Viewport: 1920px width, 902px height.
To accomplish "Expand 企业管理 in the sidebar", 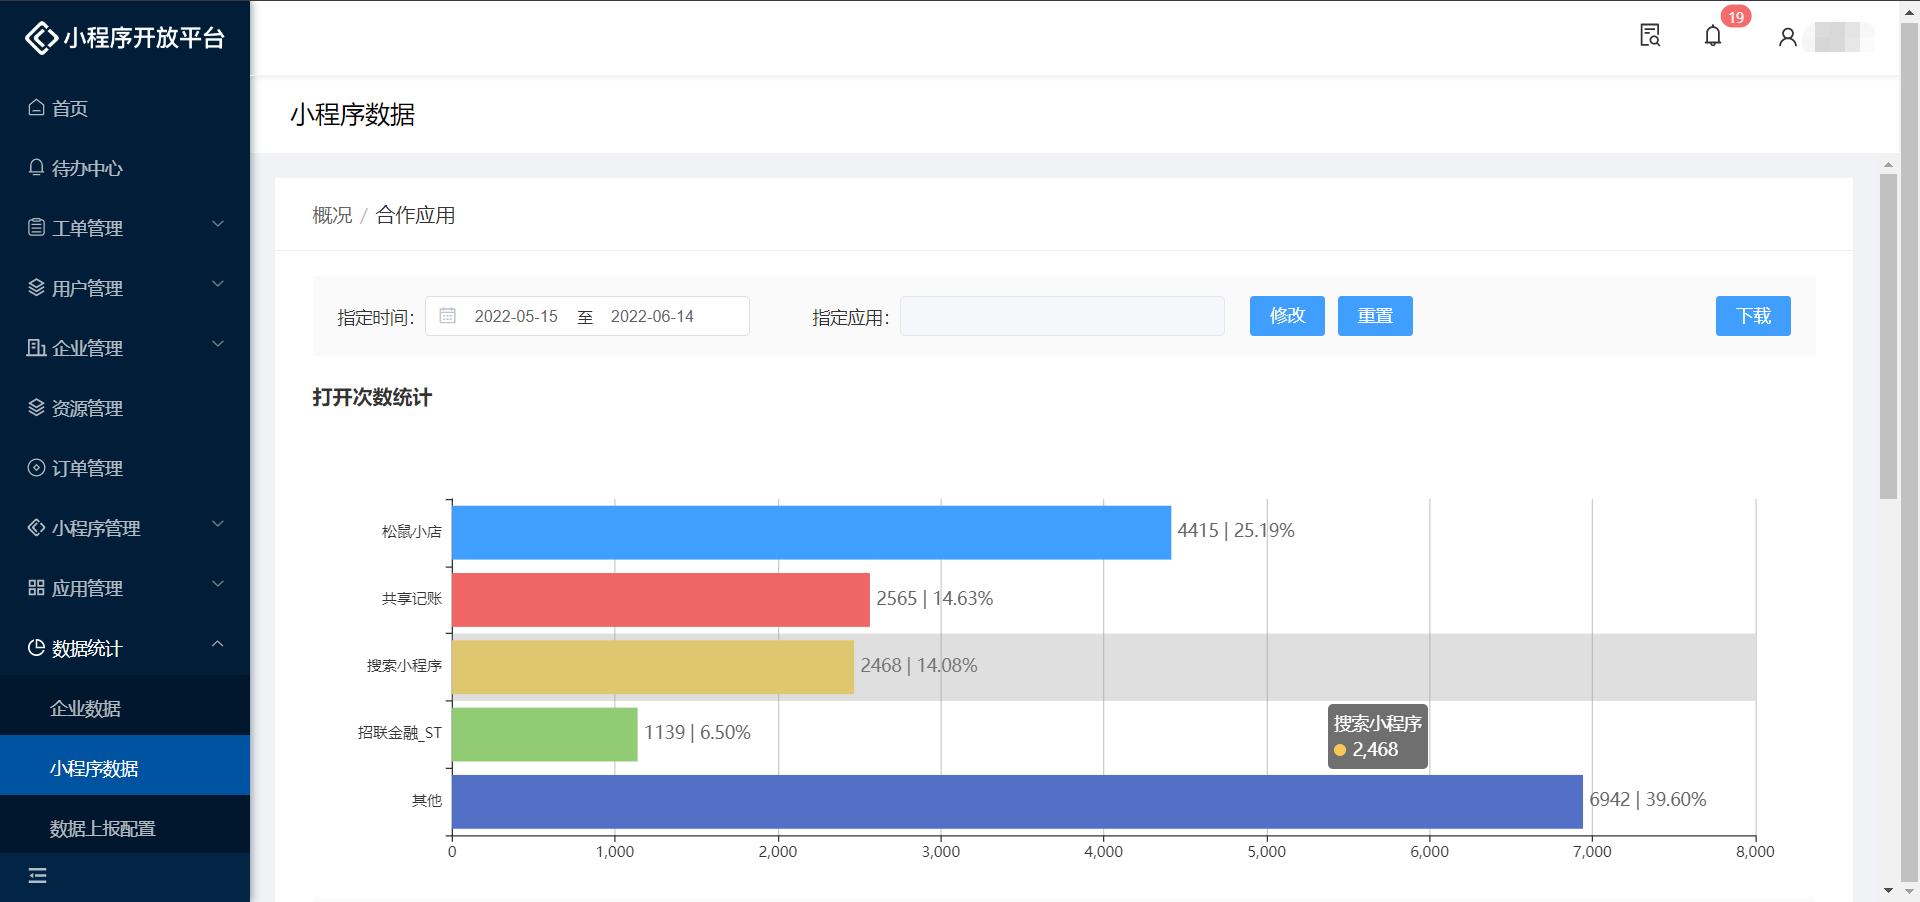I will [x=125, y=348].
